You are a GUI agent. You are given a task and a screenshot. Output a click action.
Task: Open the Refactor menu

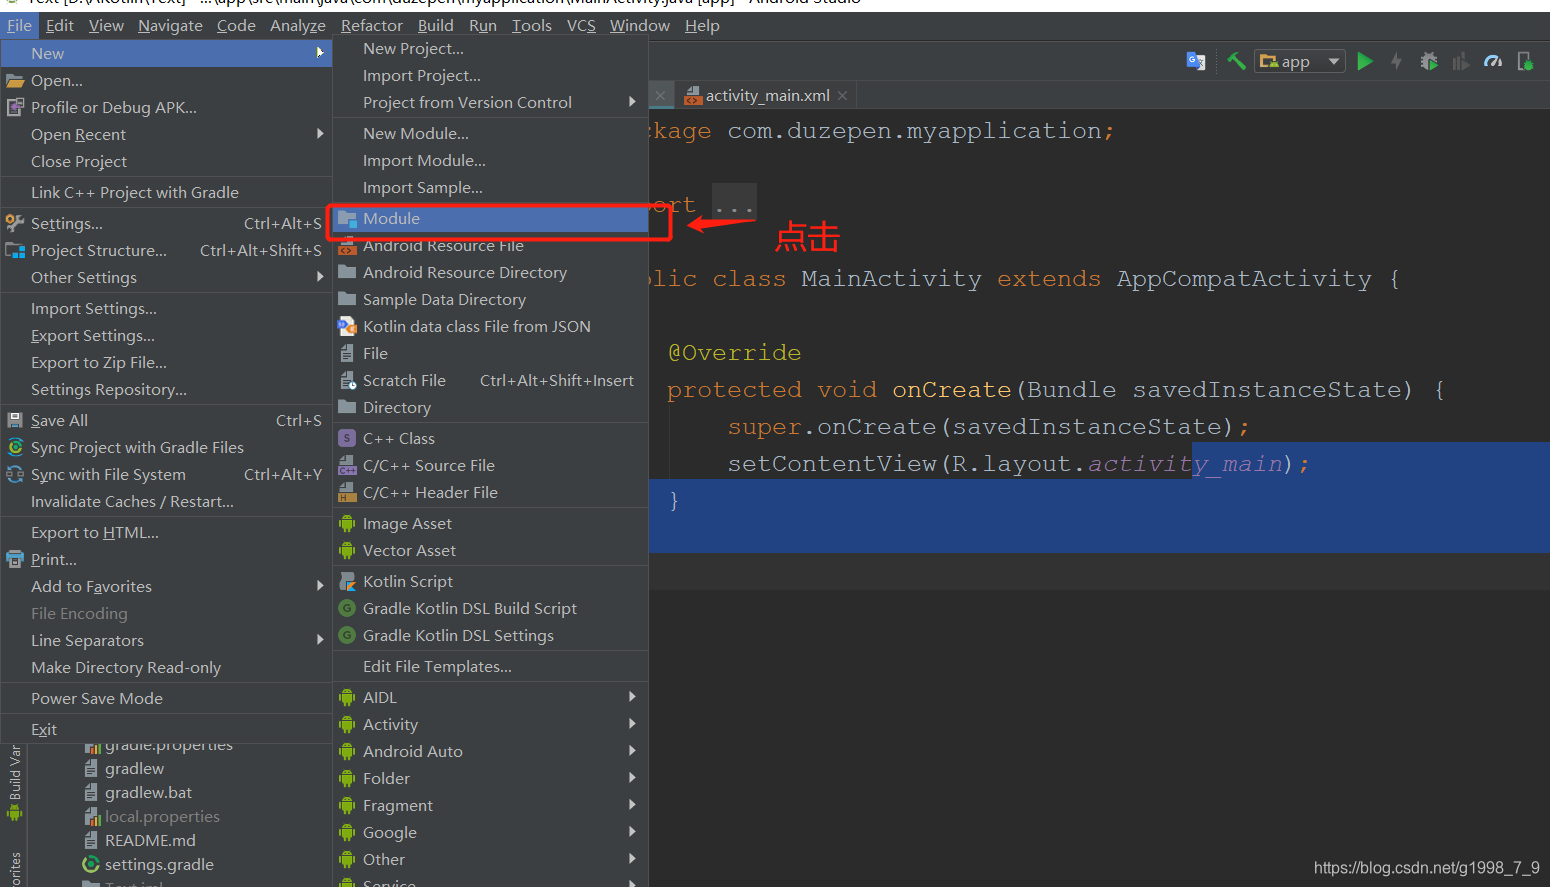point(371,25)
